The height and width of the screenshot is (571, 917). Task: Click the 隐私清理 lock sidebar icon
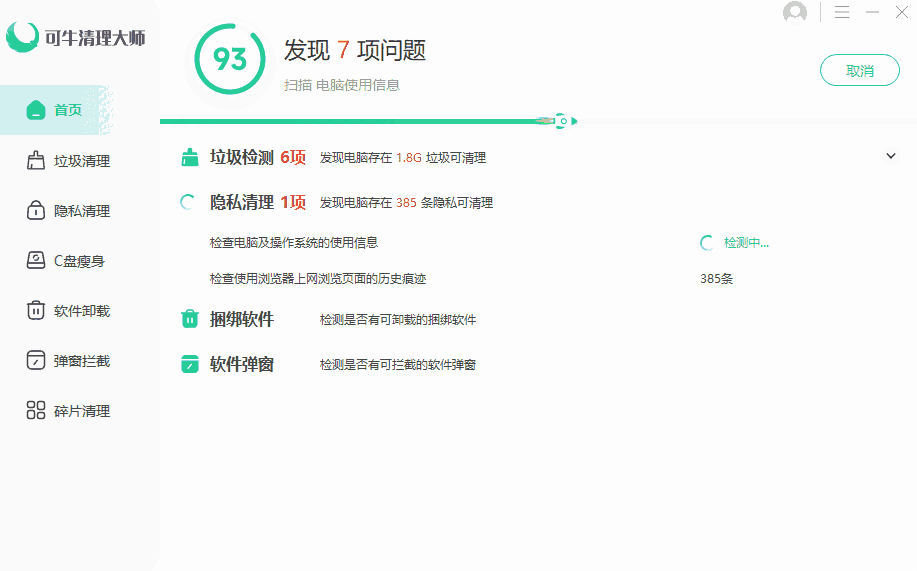click(36, 210)
